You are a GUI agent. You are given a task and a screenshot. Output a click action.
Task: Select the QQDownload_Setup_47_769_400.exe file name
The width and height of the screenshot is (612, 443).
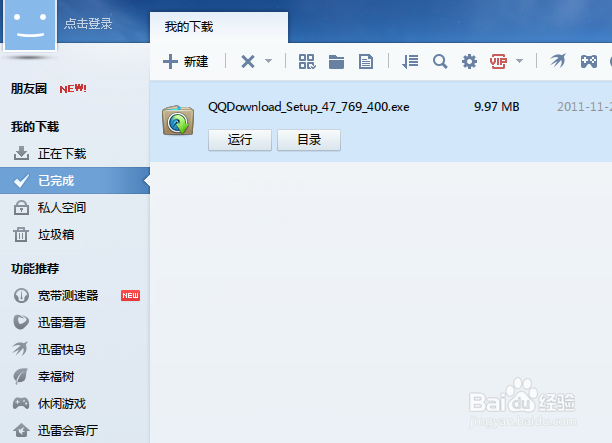coord(309,107)
